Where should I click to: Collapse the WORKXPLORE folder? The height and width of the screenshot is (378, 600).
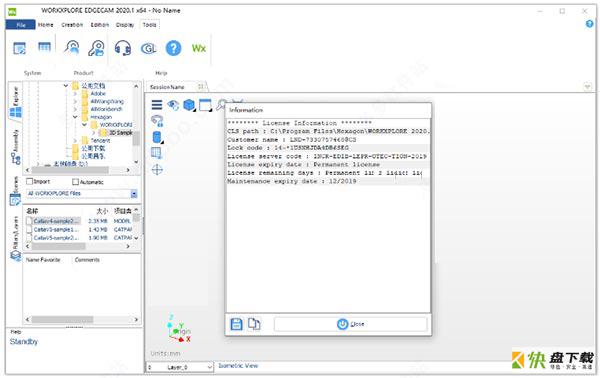point(84,125)
